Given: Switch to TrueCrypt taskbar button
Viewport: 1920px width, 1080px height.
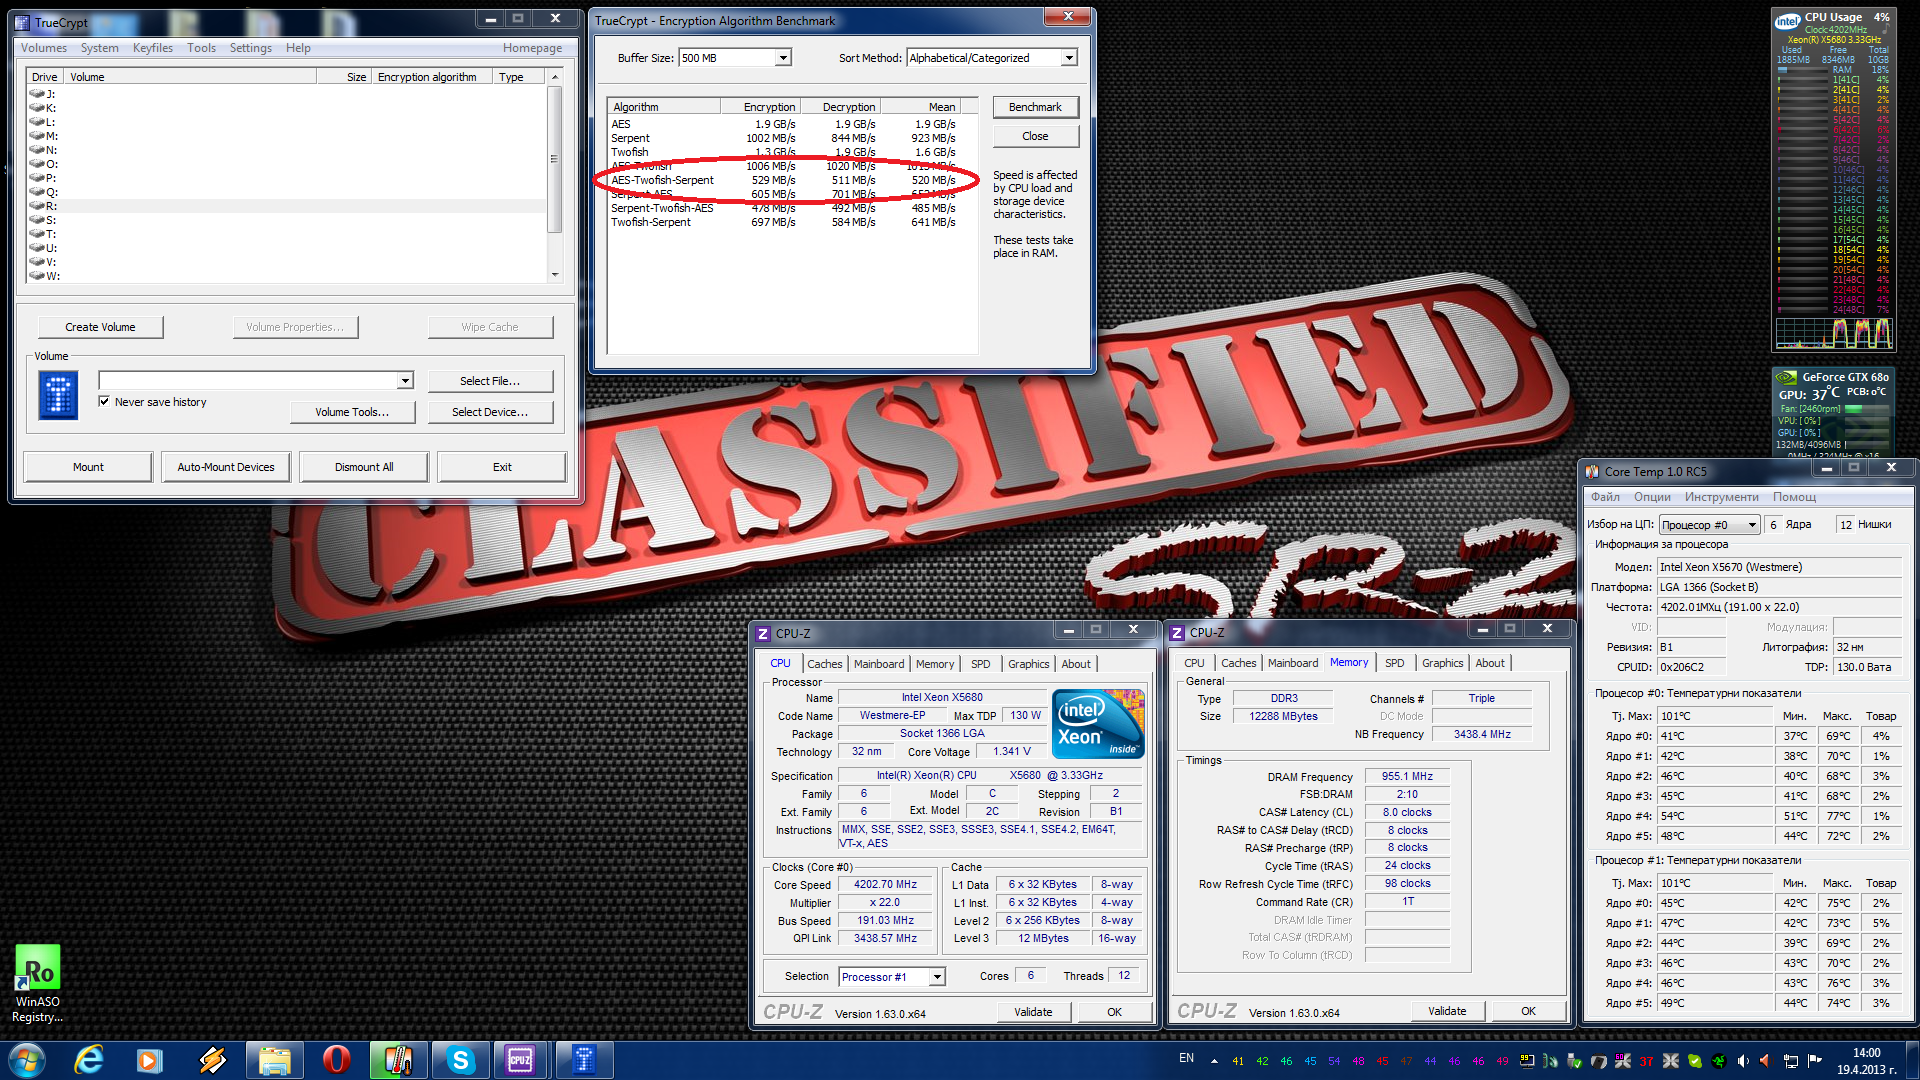Looking at the screenshot, I should tap(584, 1060).
